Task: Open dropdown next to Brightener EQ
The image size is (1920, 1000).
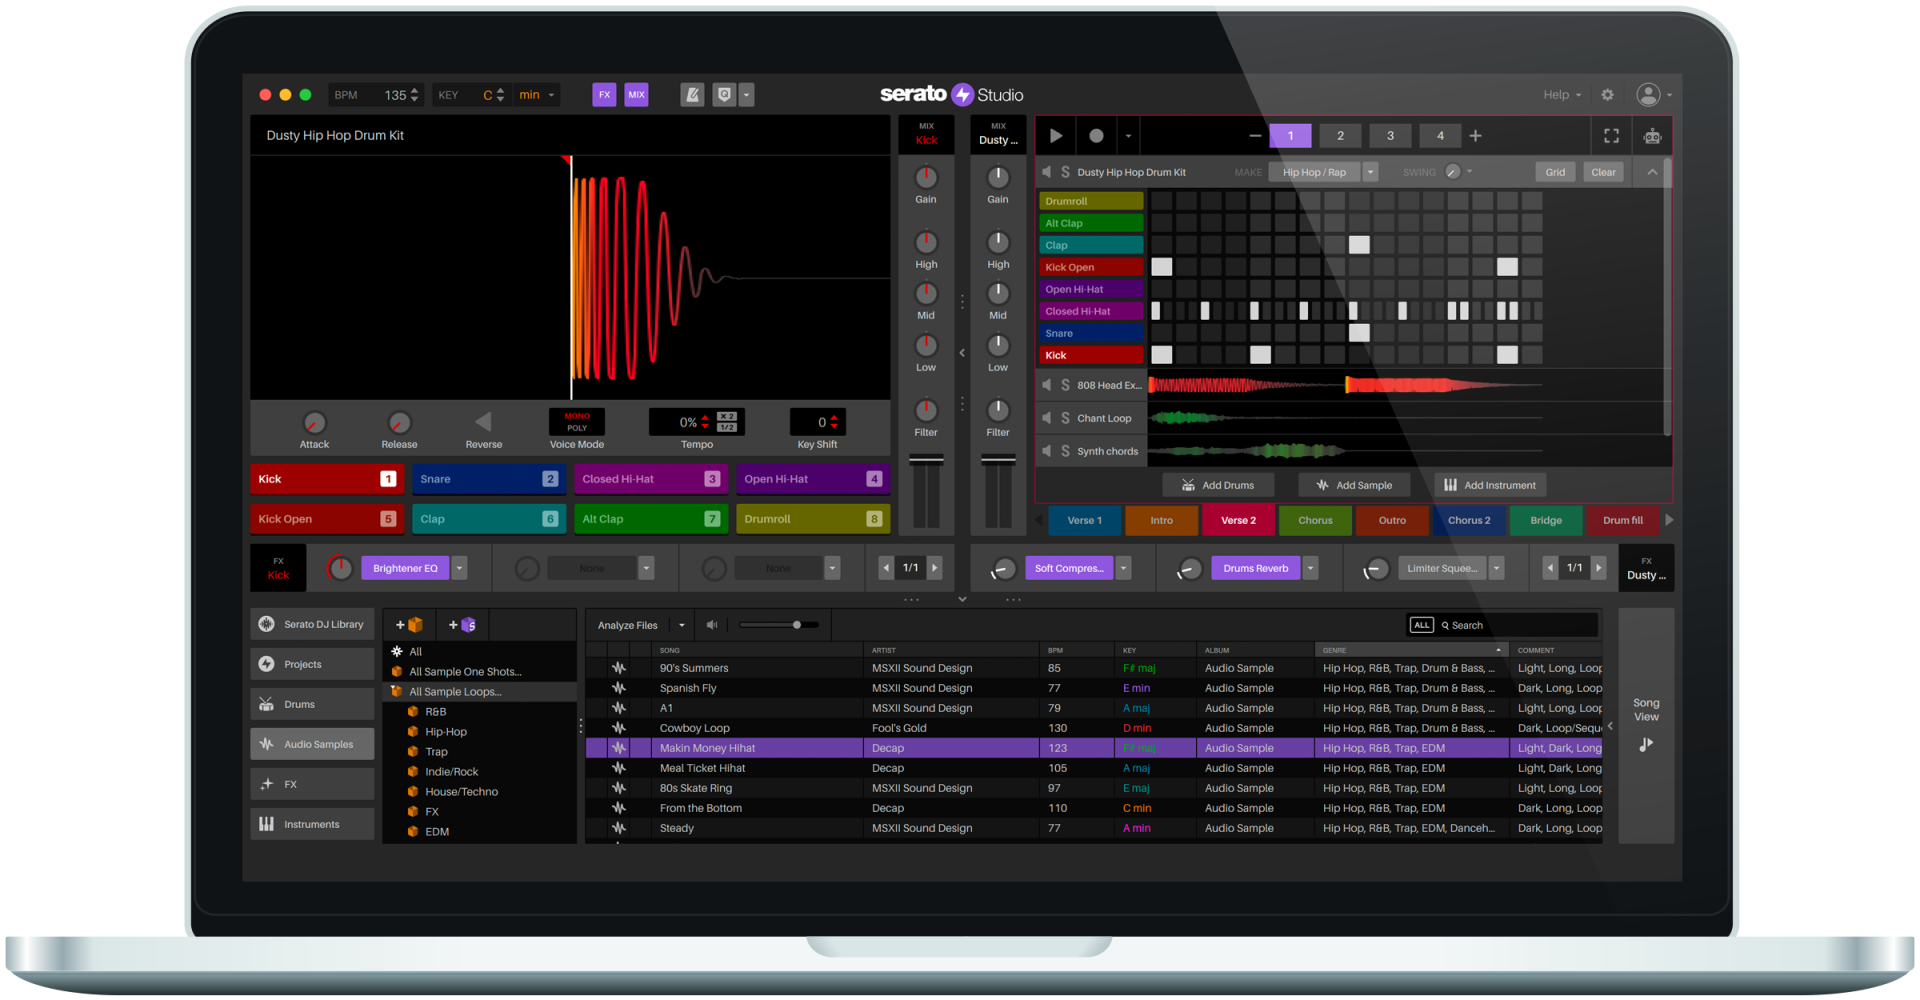Action: [x=460, y=568]
